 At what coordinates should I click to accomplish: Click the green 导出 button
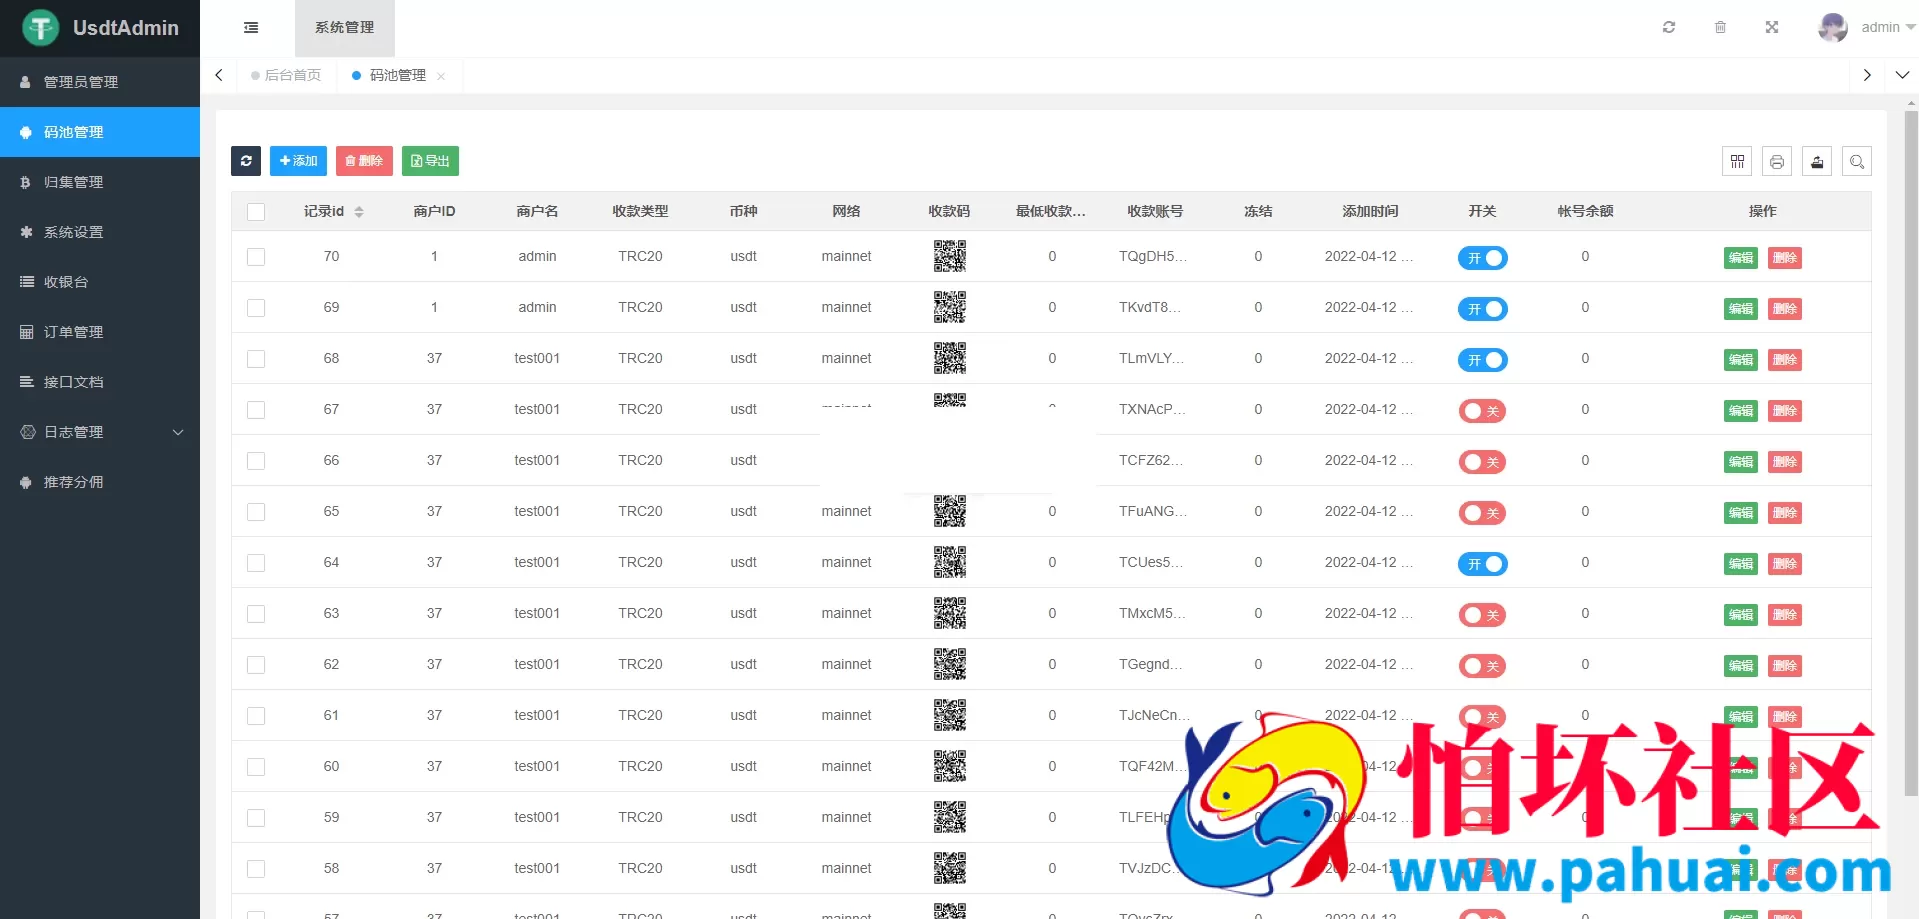click(x=430, y=161)
